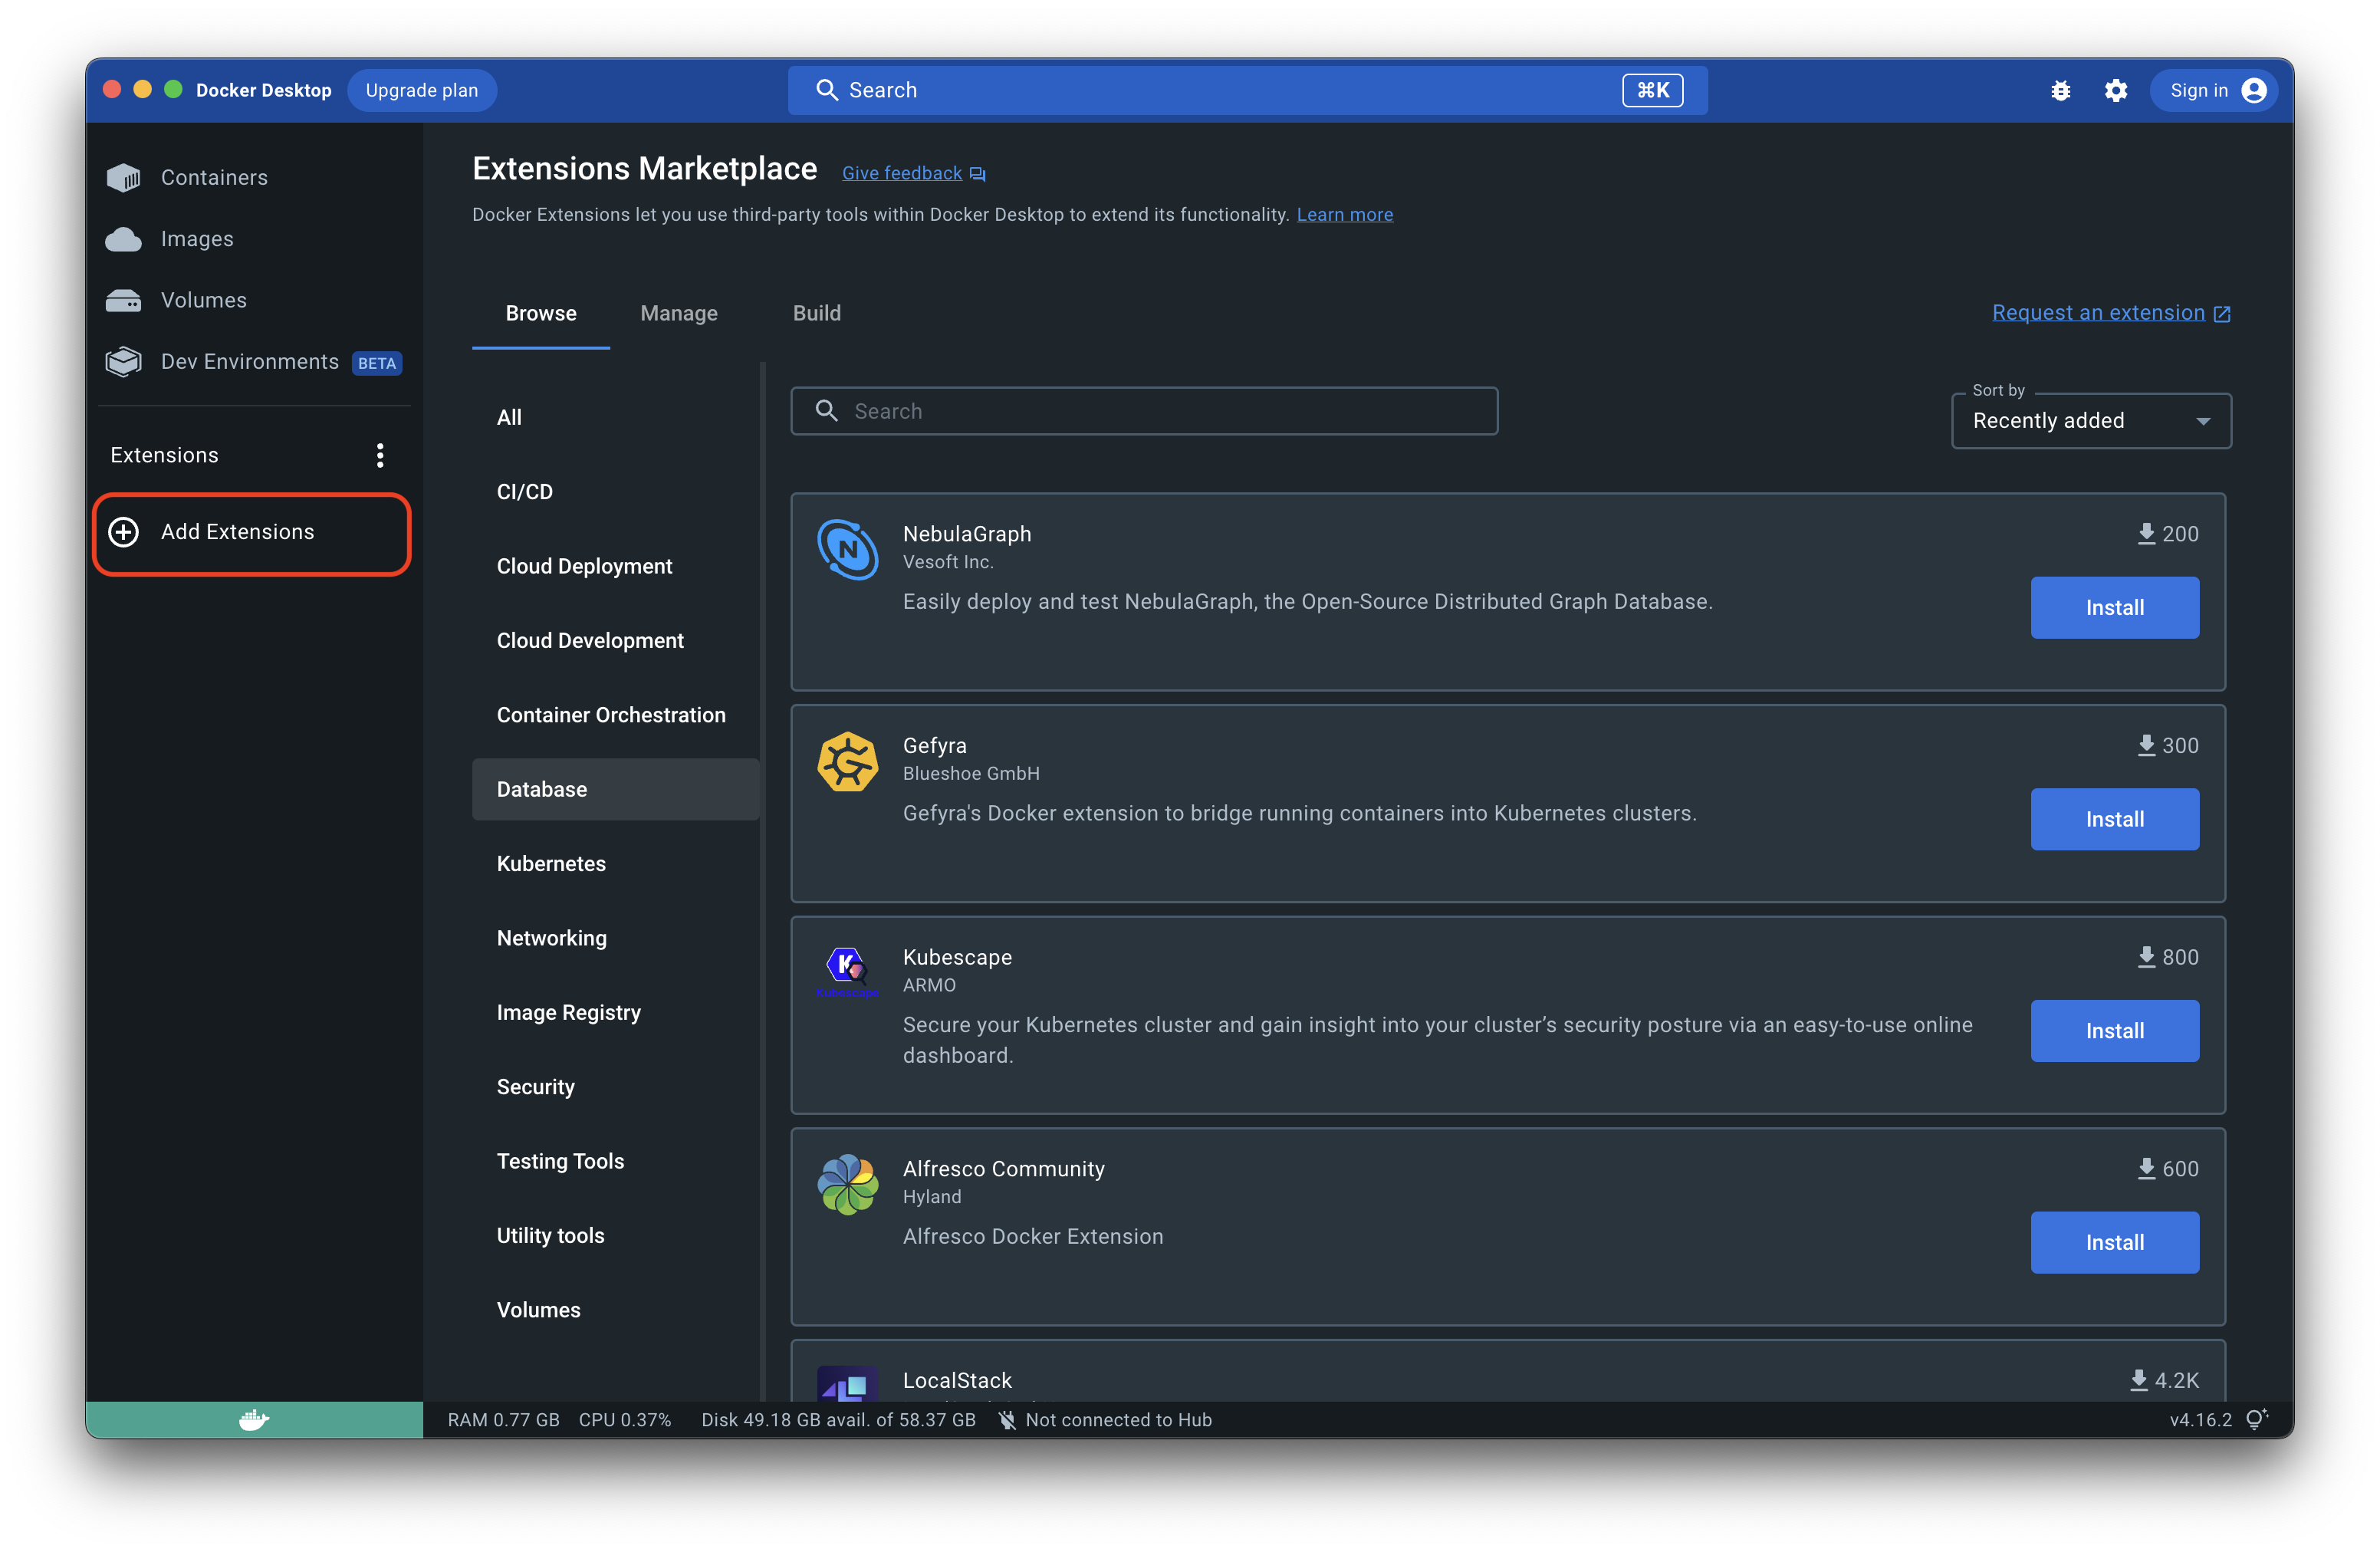Click the Docker whale icon in the status bar

(254, 1419)
